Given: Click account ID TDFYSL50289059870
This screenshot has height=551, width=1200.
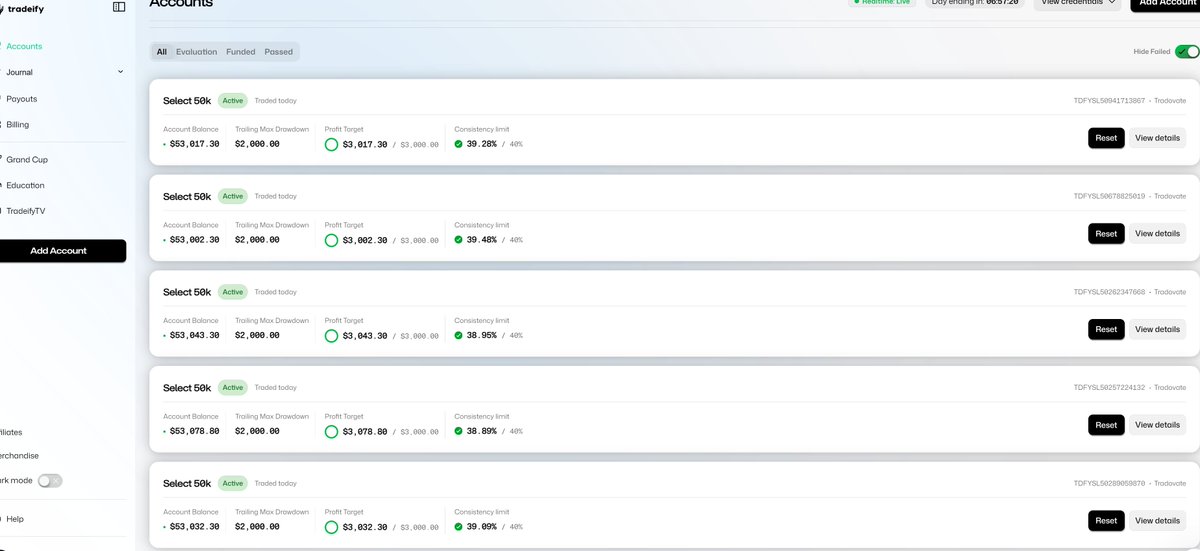Looking at the screenshot, I should tap(1109, 484).
